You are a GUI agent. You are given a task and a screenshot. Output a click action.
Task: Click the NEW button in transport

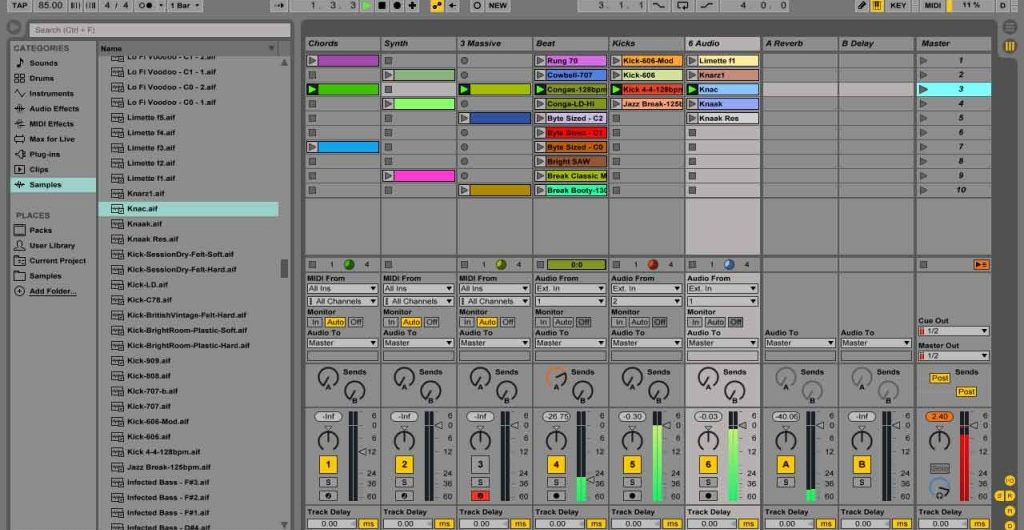pyautogui.click(x=498, y=5)
